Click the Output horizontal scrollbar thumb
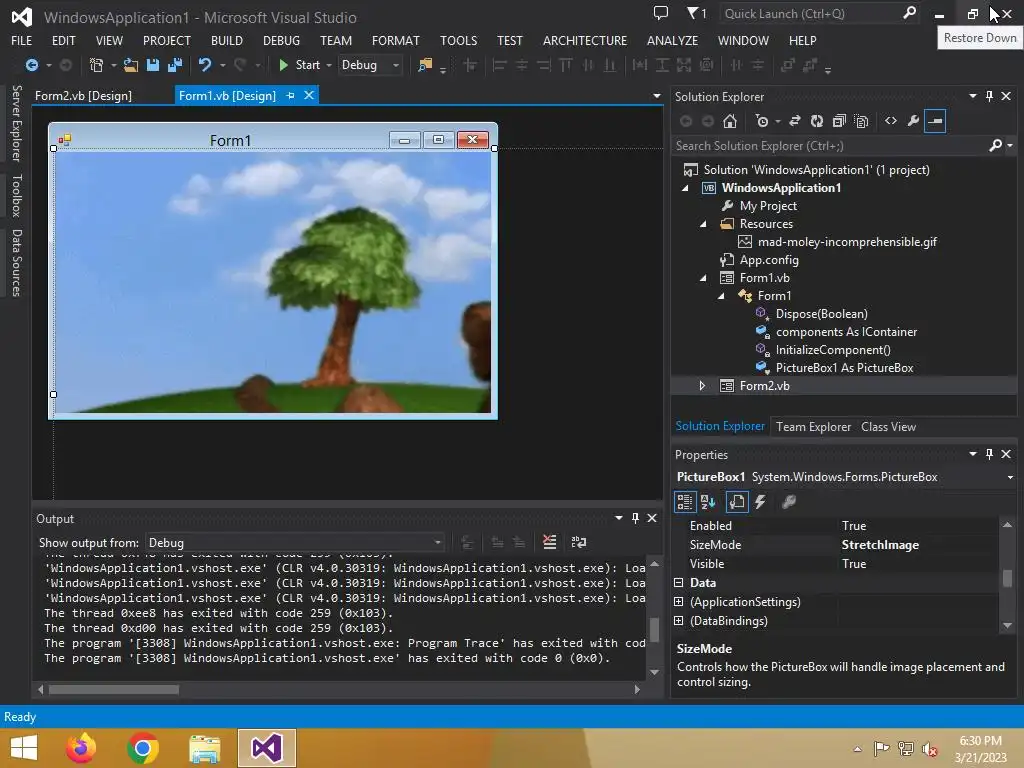 [113, 689]
